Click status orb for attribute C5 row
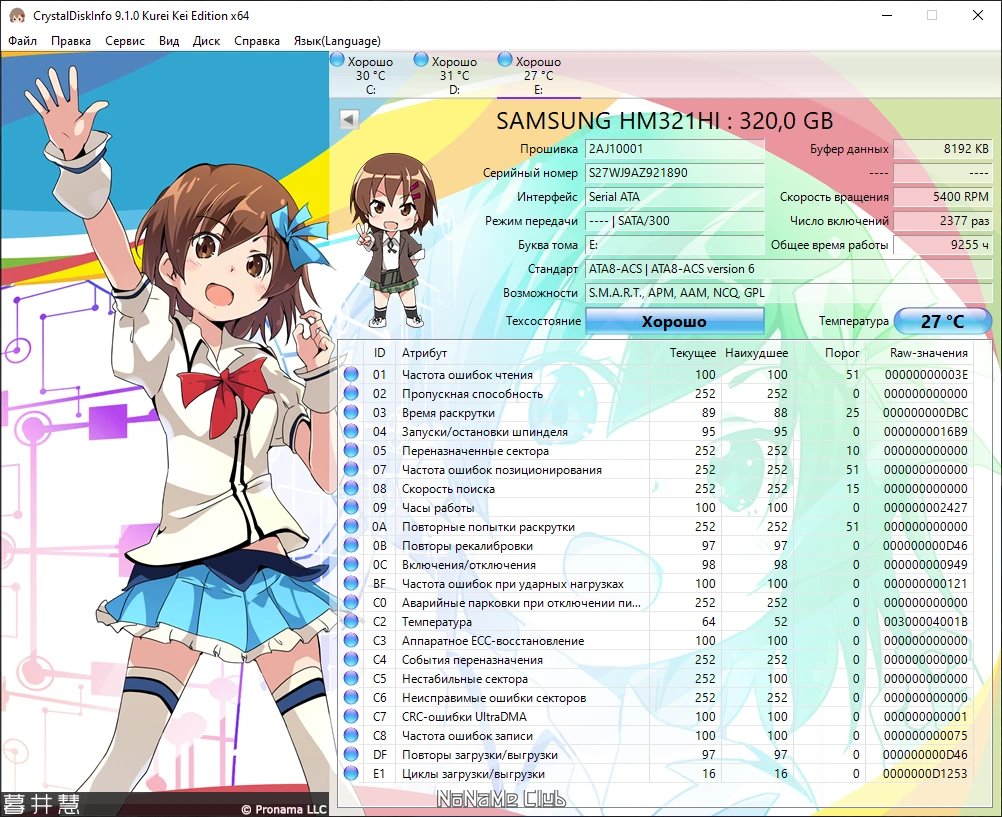Image resolution: width=1002 pixels, height=817 pixels. point(351,678)
